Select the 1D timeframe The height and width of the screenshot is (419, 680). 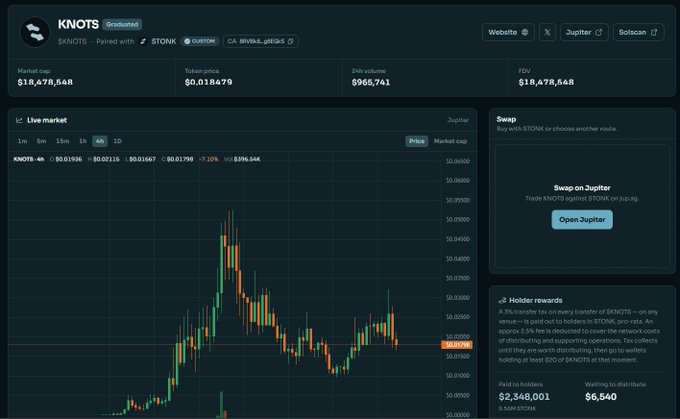tap(117, 141)
